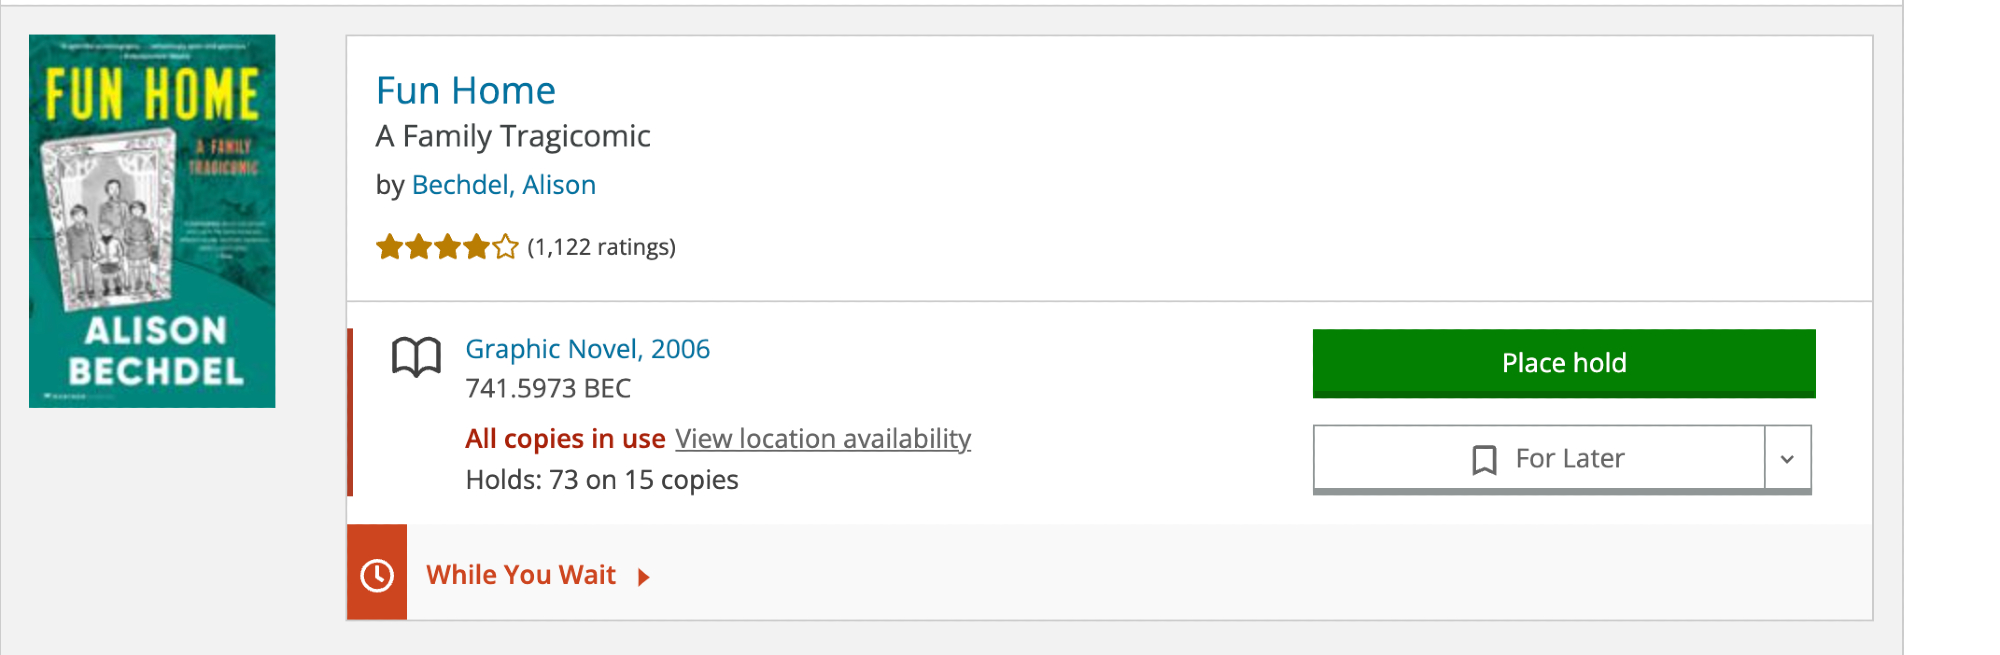Click the orange clock icon

tap(377, 575)
